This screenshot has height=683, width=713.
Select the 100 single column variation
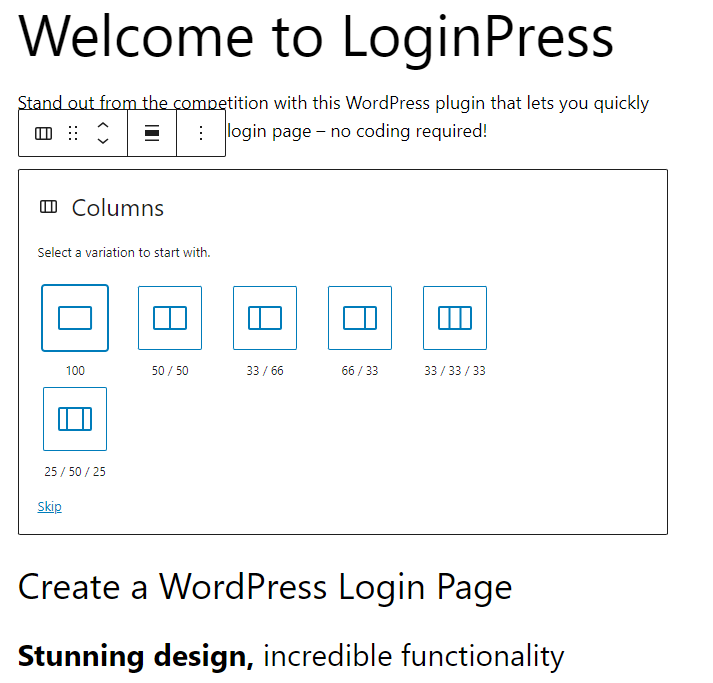75,318
